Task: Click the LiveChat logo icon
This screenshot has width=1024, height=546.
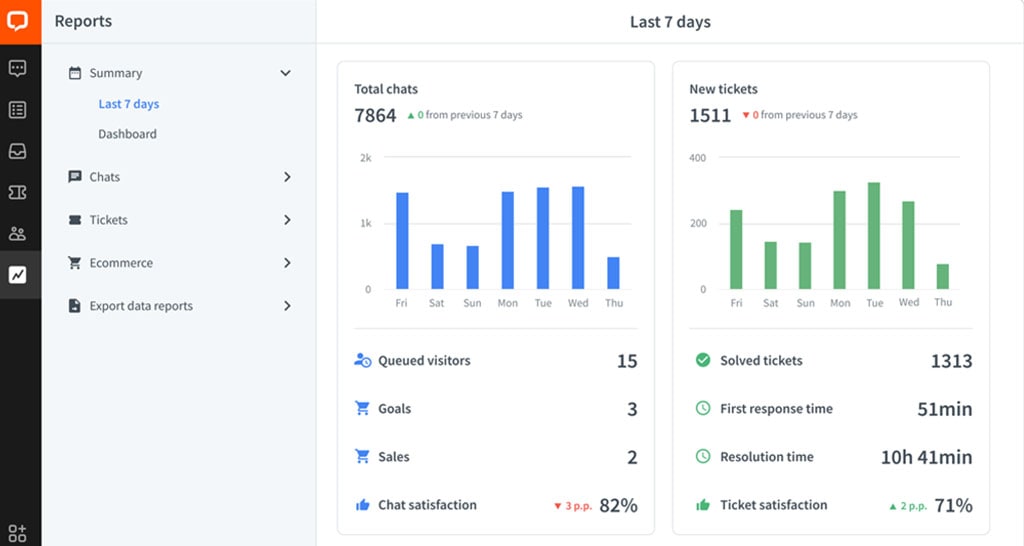Action: pyautogui.click(x=20, y=21)
